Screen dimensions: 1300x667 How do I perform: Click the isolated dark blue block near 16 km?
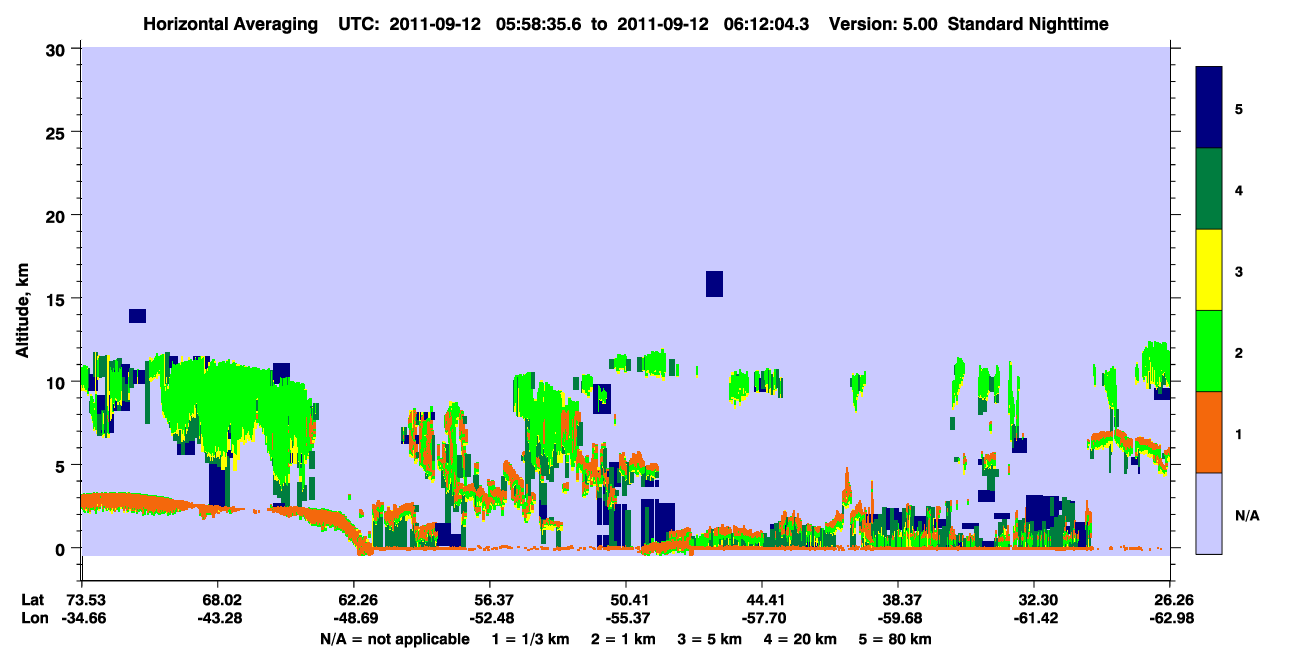click(714, 284)
